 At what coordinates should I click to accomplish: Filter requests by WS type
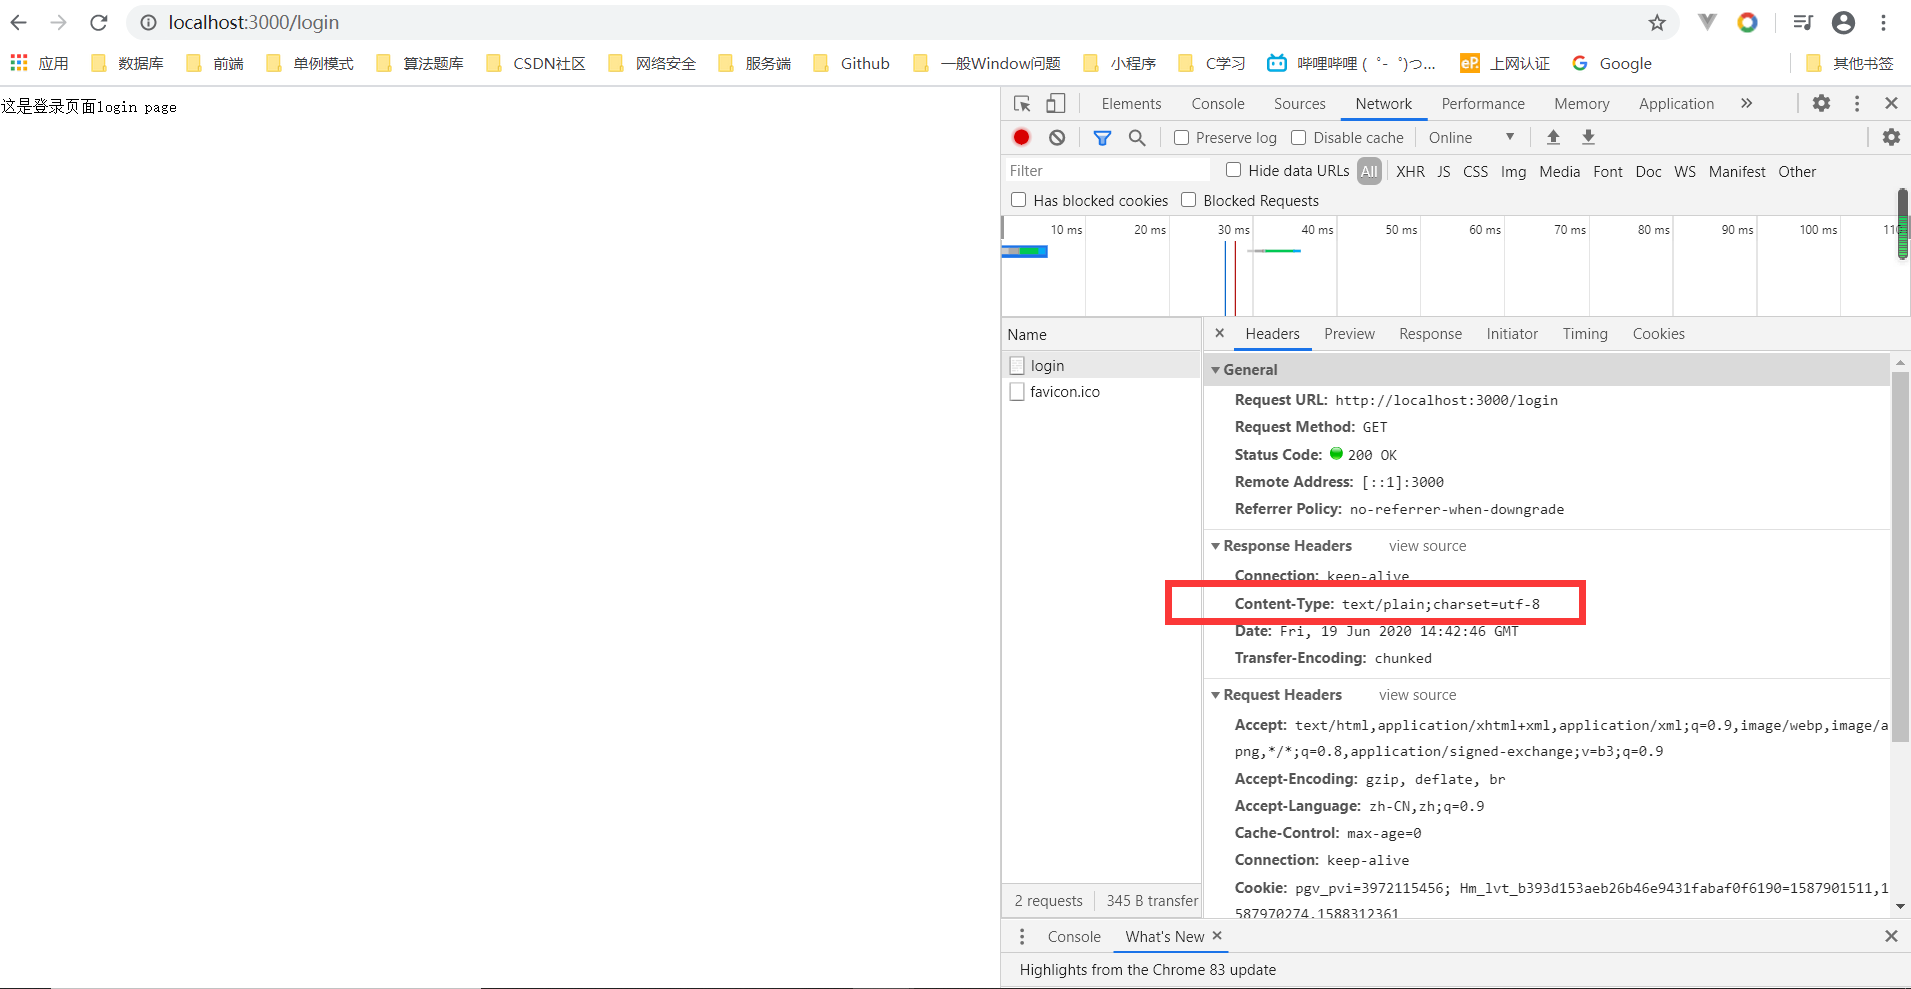[1684, 171]
